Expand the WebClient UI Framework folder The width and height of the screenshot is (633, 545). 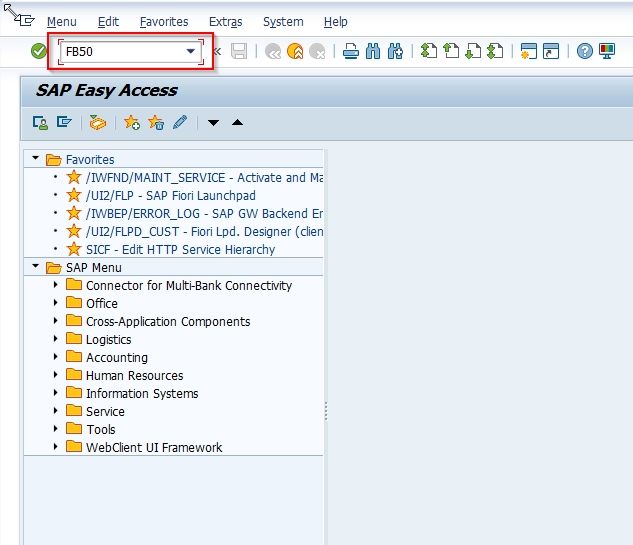(56, 446)
